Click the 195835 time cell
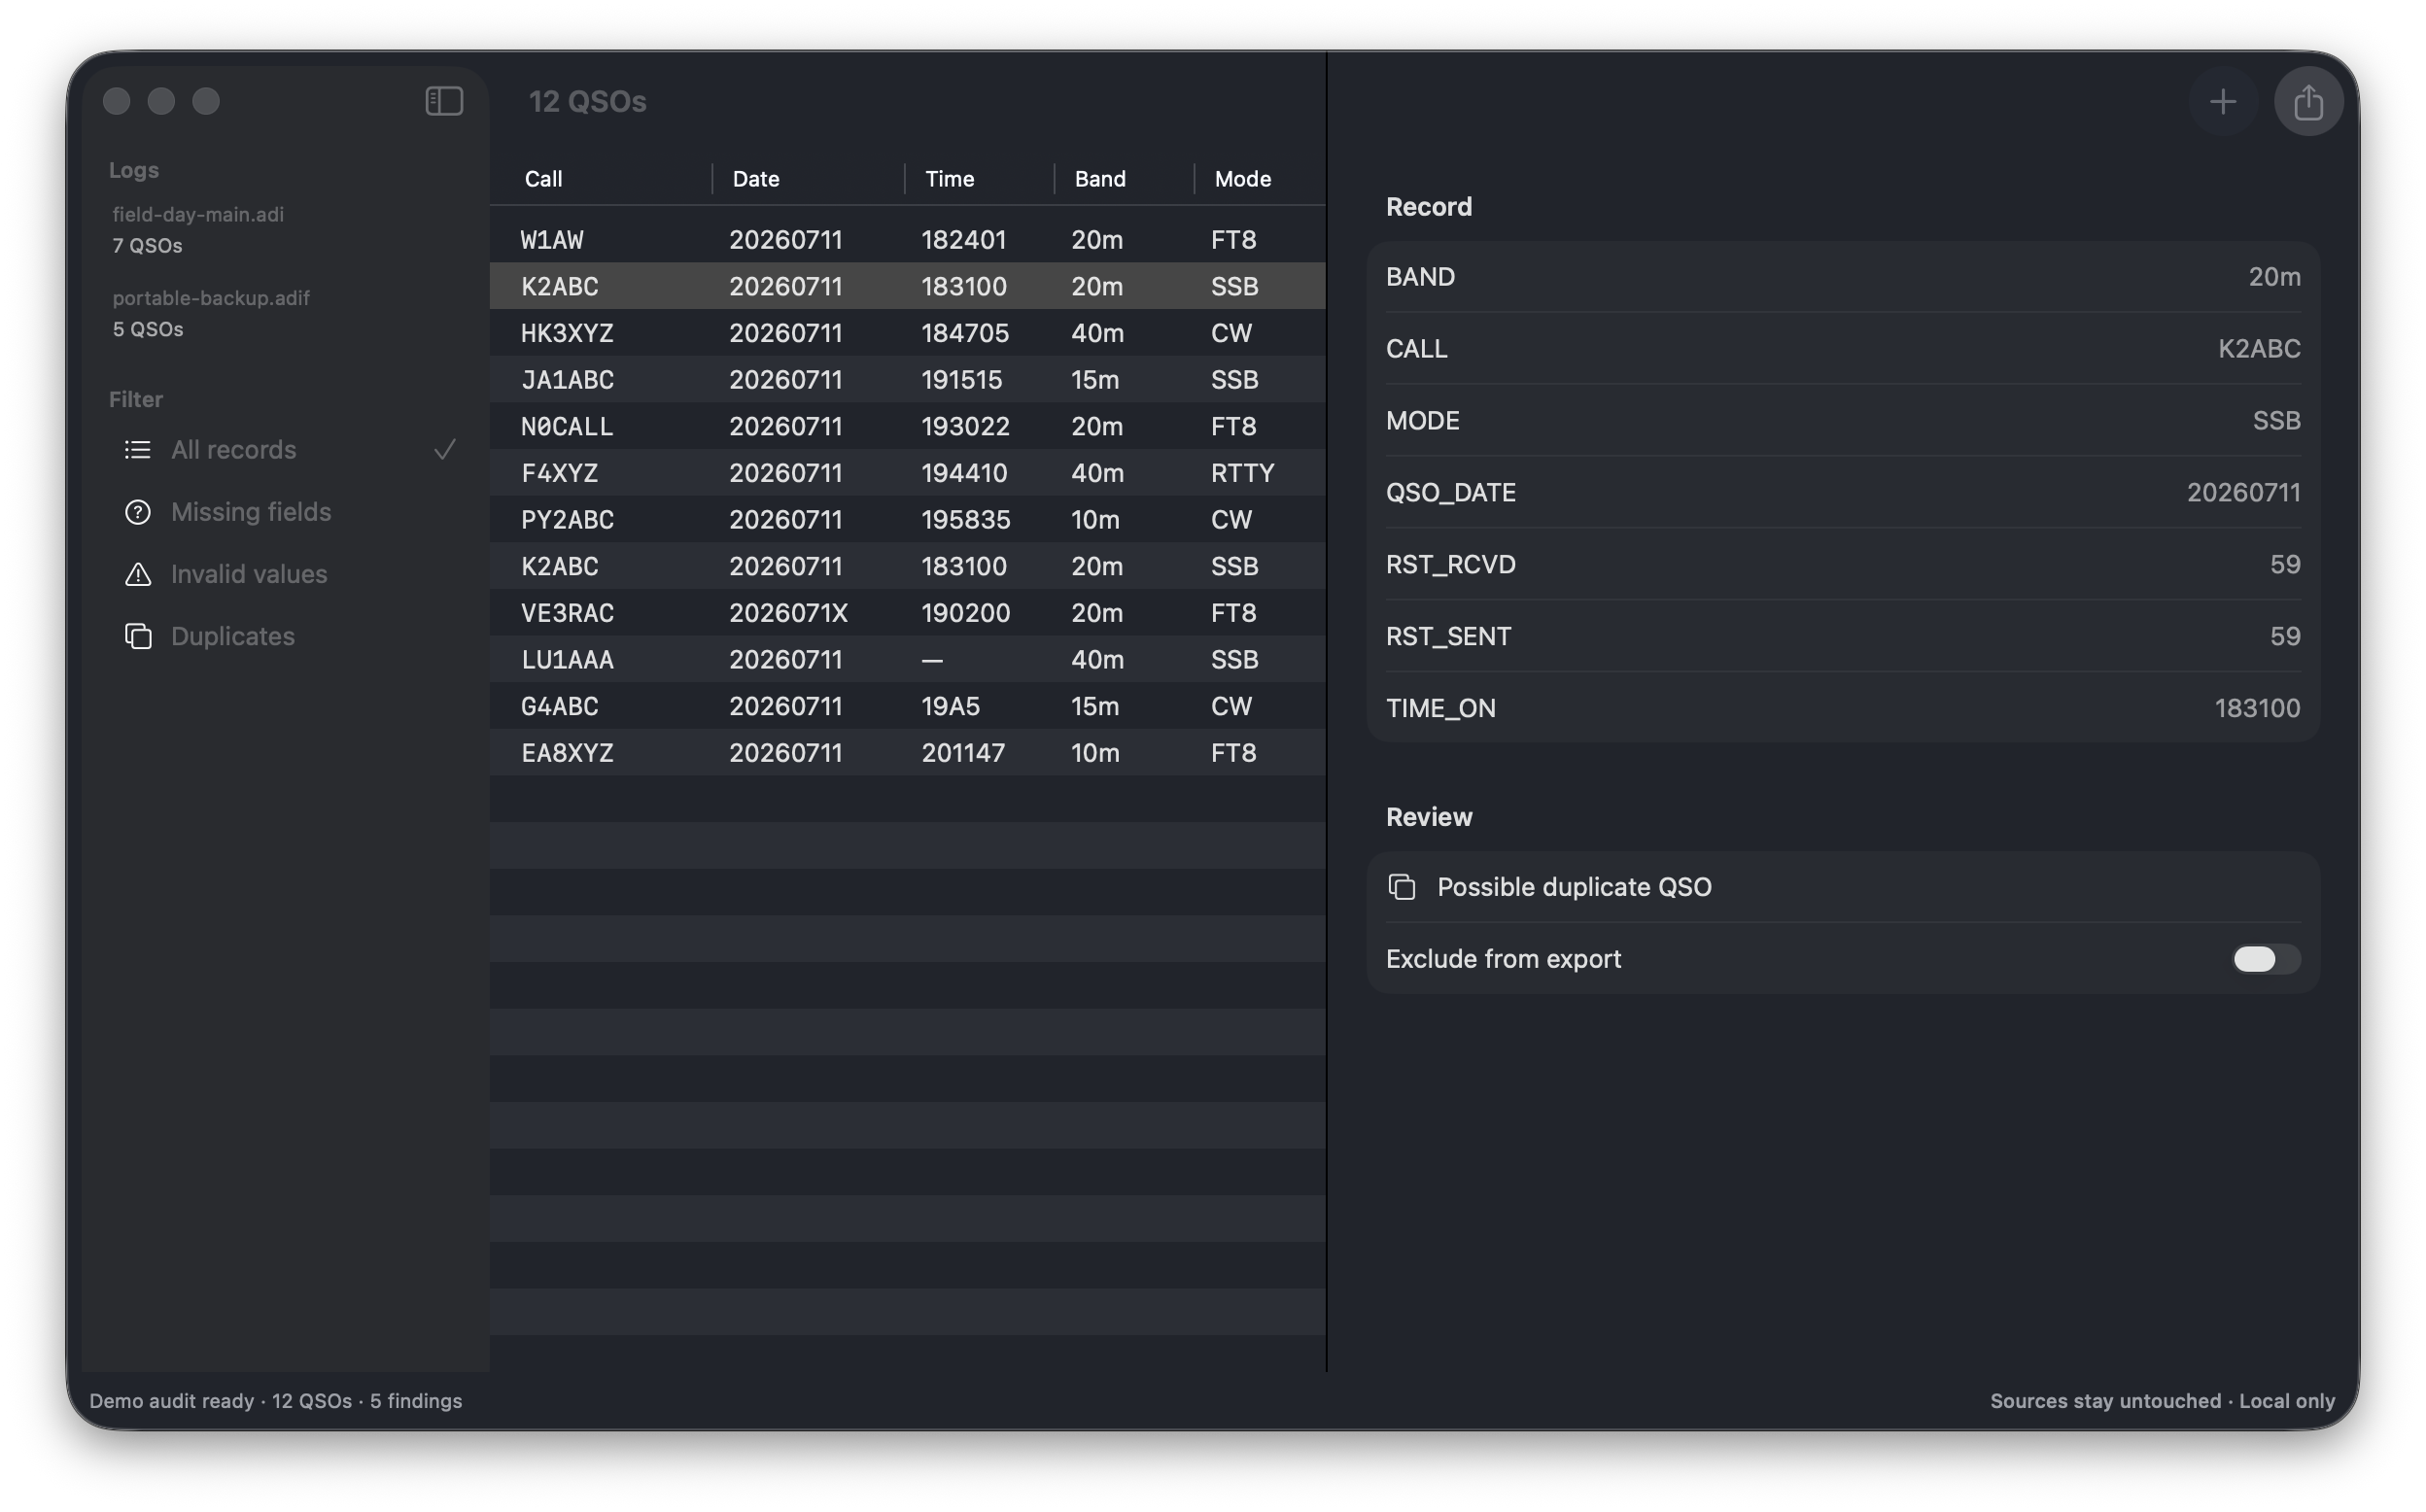This screenshot has width=2426, height=1512. pyautogui.click(x=965, y=520)
